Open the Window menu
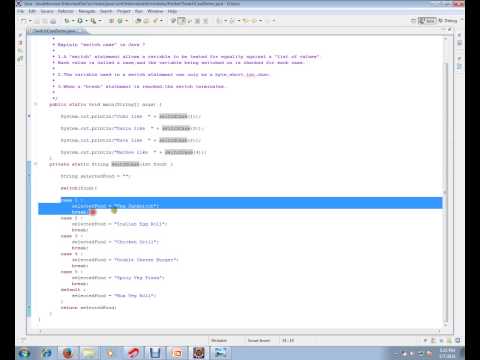 (155, 11)
